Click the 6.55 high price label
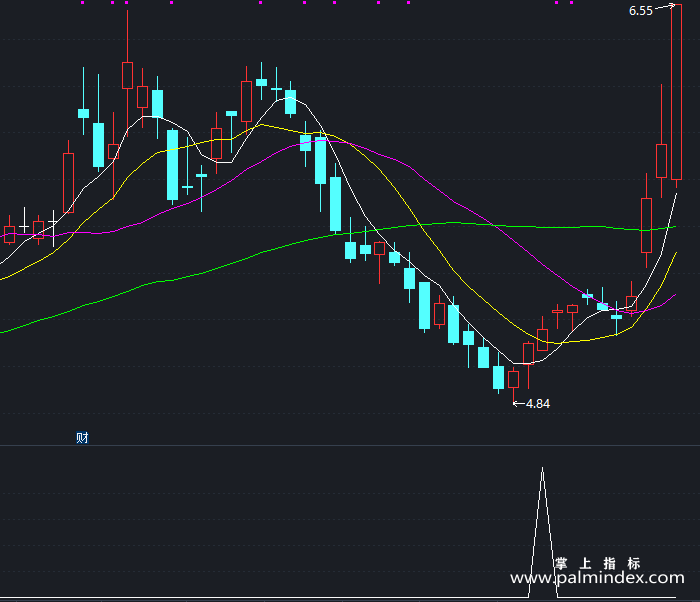This screenshot has height=602, width=700. [x=641, y=11]
